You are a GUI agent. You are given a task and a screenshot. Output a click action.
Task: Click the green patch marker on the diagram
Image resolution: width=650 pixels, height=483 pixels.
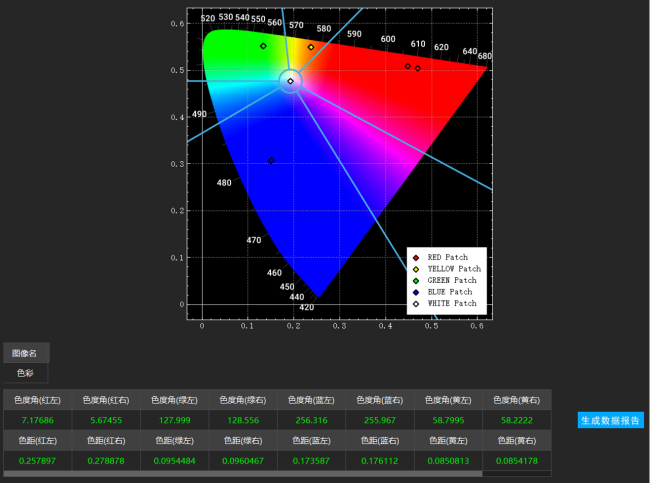coord(263,46)
